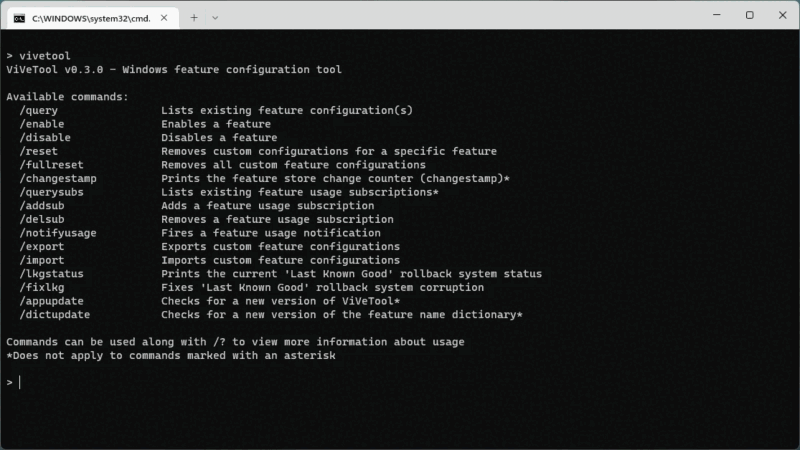Click the /changestamp command name
The image size is (800, 450).
57,178
